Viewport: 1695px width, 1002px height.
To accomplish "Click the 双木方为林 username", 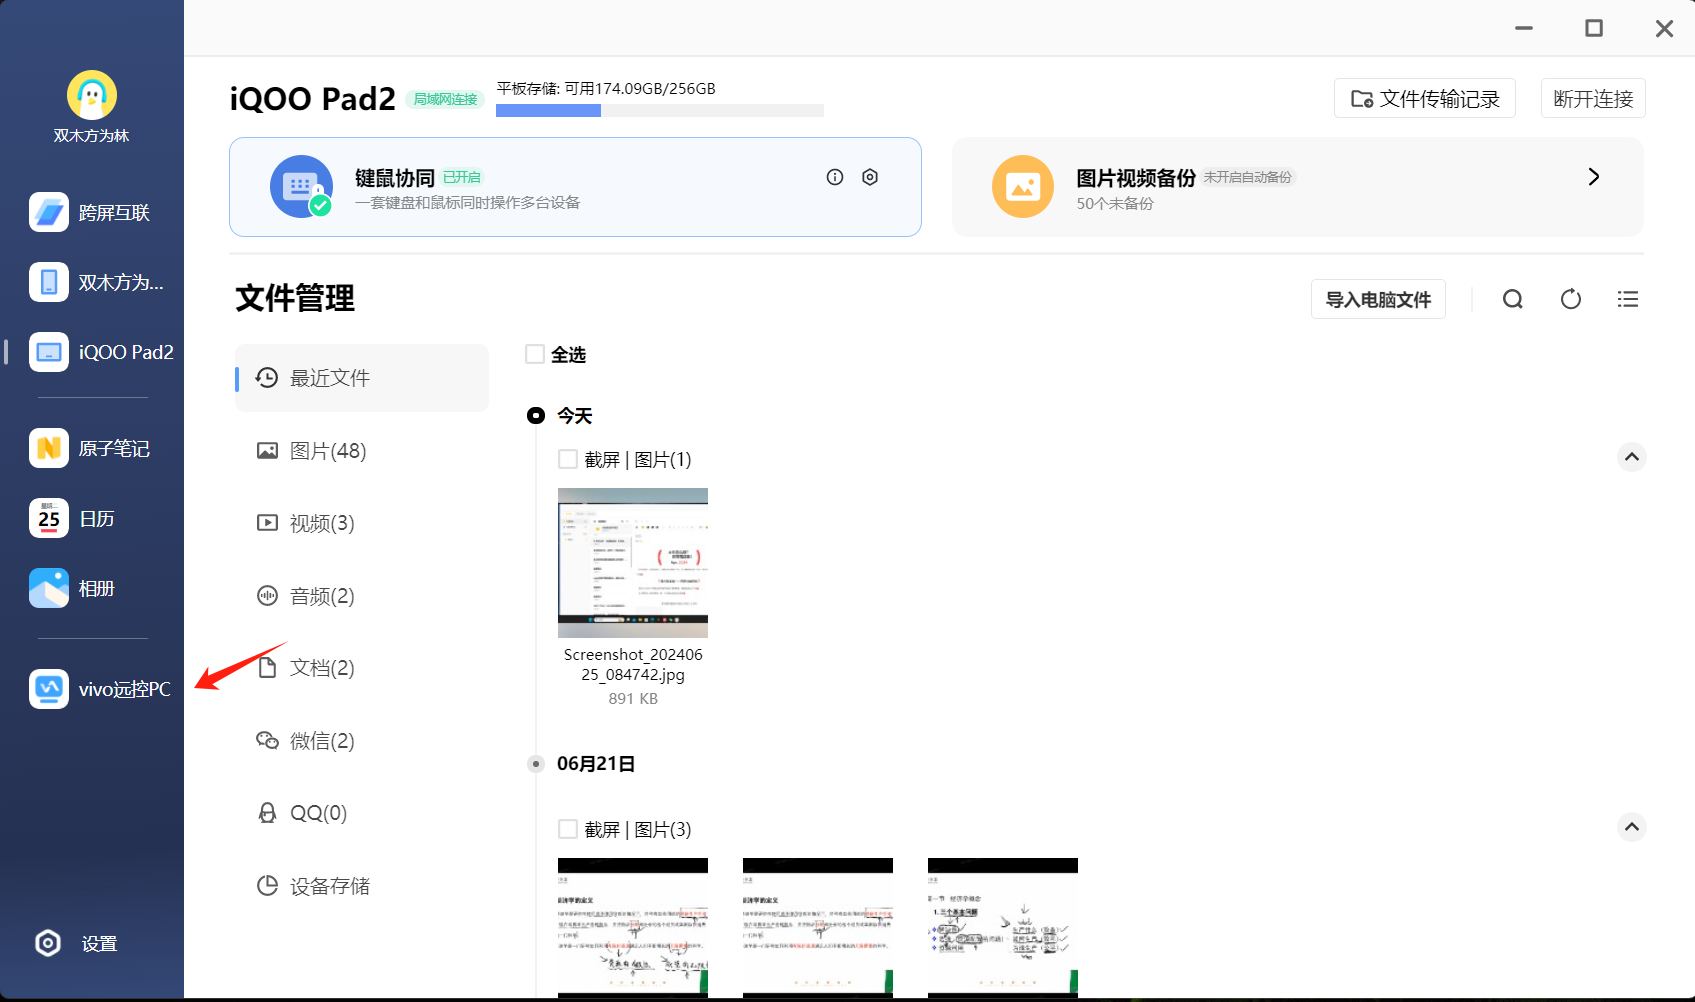I will [92, 135].
